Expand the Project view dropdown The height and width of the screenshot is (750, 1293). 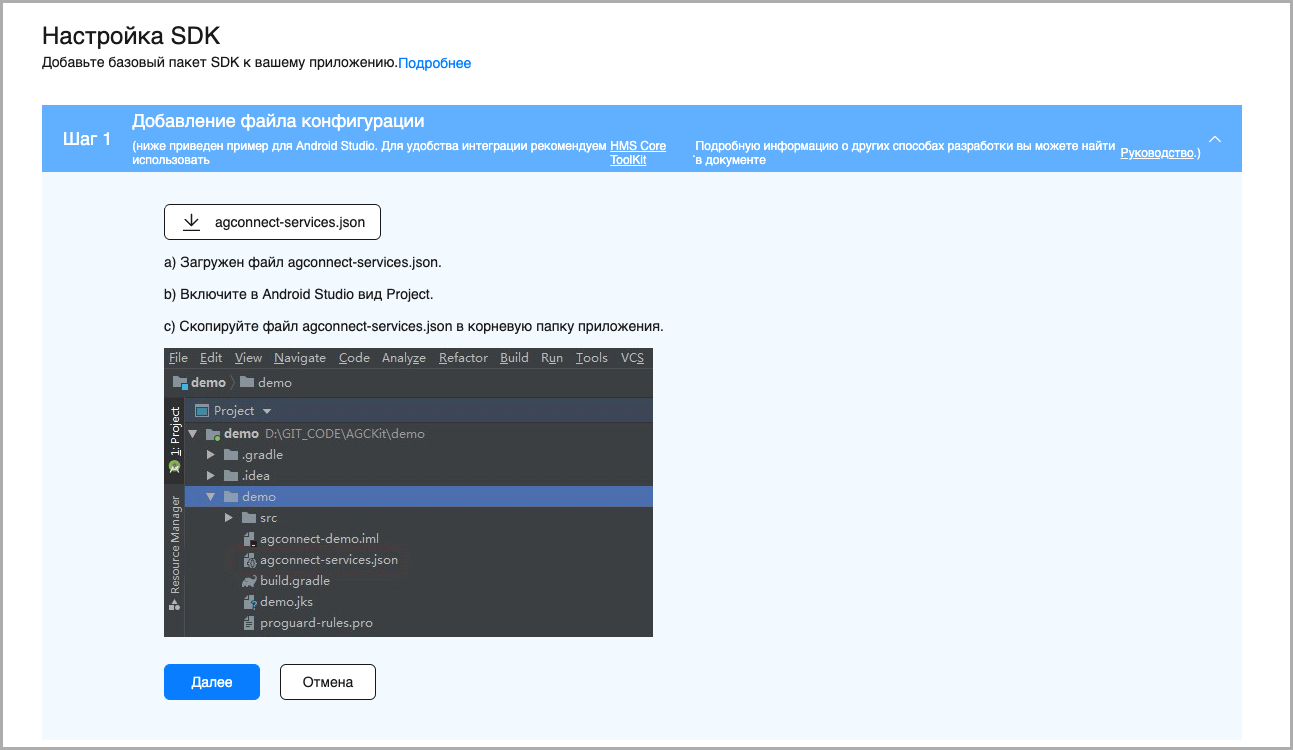click(x=267, y=411)
